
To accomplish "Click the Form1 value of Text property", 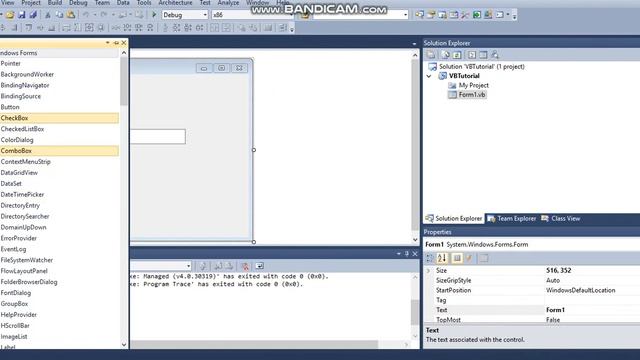I will point(555,310).
